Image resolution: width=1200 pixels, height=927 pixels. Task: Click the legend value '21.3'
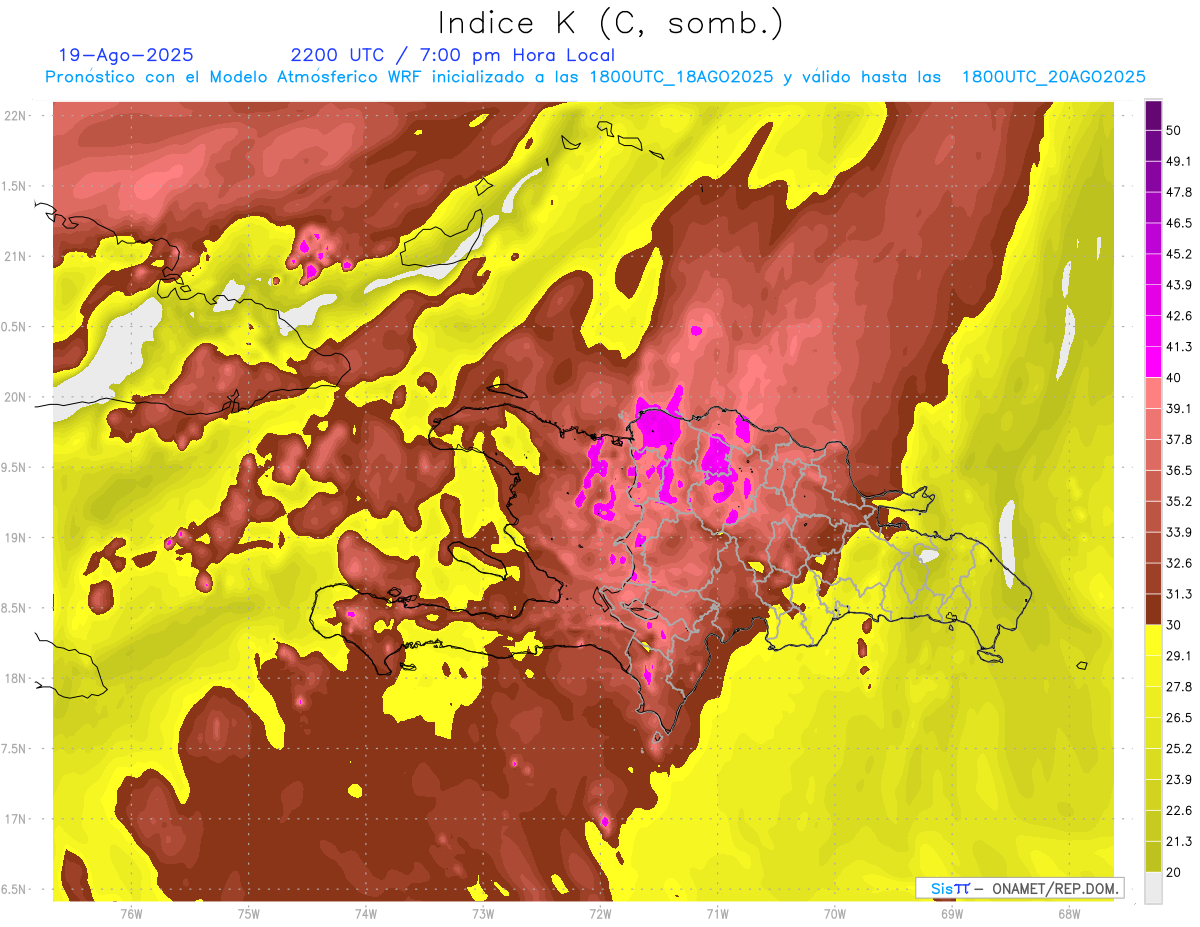pos(1178,842)
